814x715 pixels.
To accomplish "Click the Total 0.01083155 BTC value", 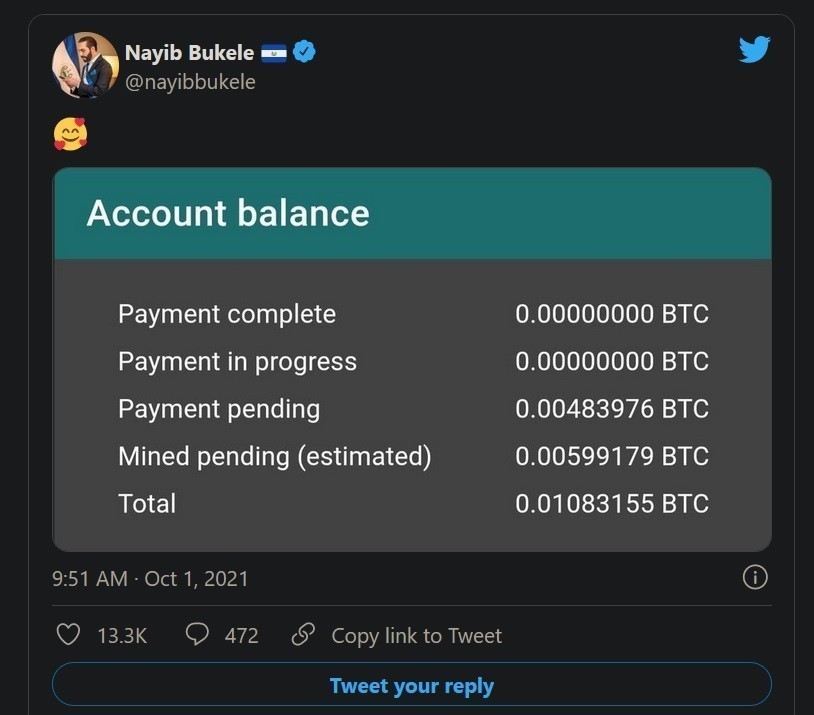I will pos(611,504).
